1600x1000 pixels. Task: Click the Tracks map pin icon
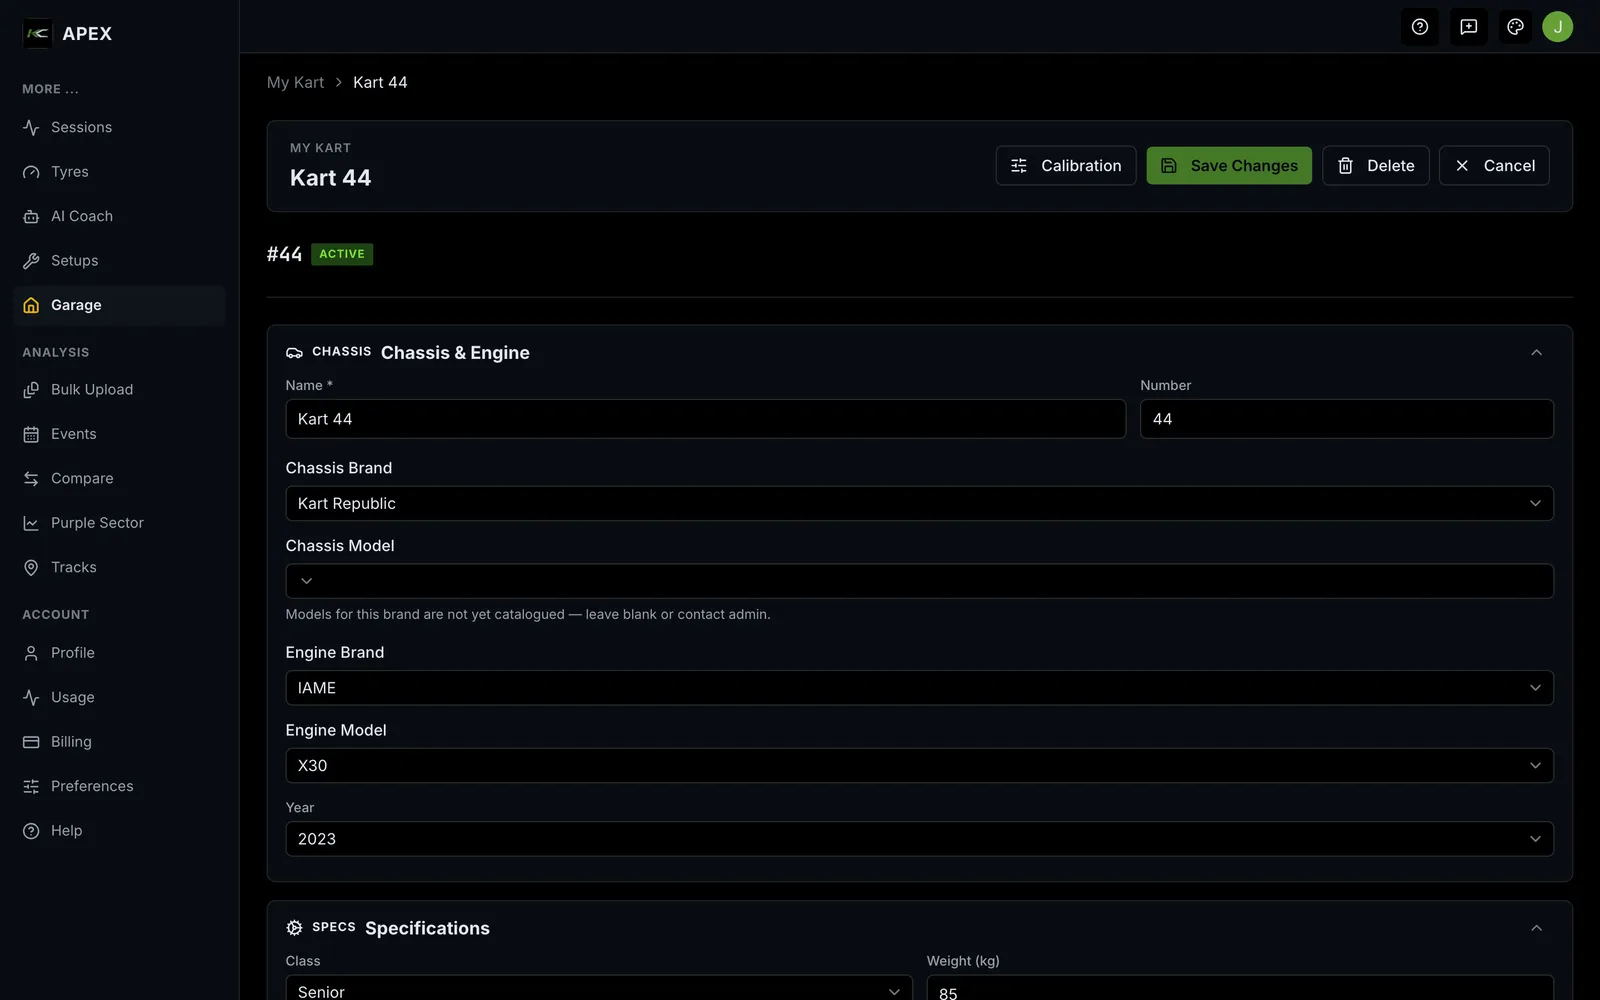click(31, 567)
